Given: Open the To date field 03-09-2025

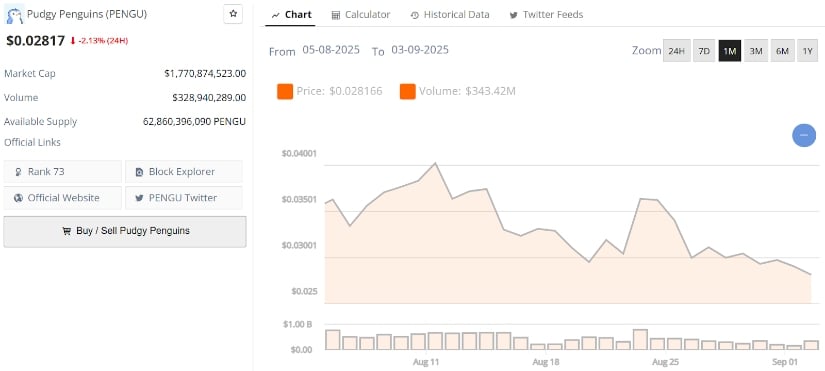Looking at the screenshot, I should (x=420, y=50).
